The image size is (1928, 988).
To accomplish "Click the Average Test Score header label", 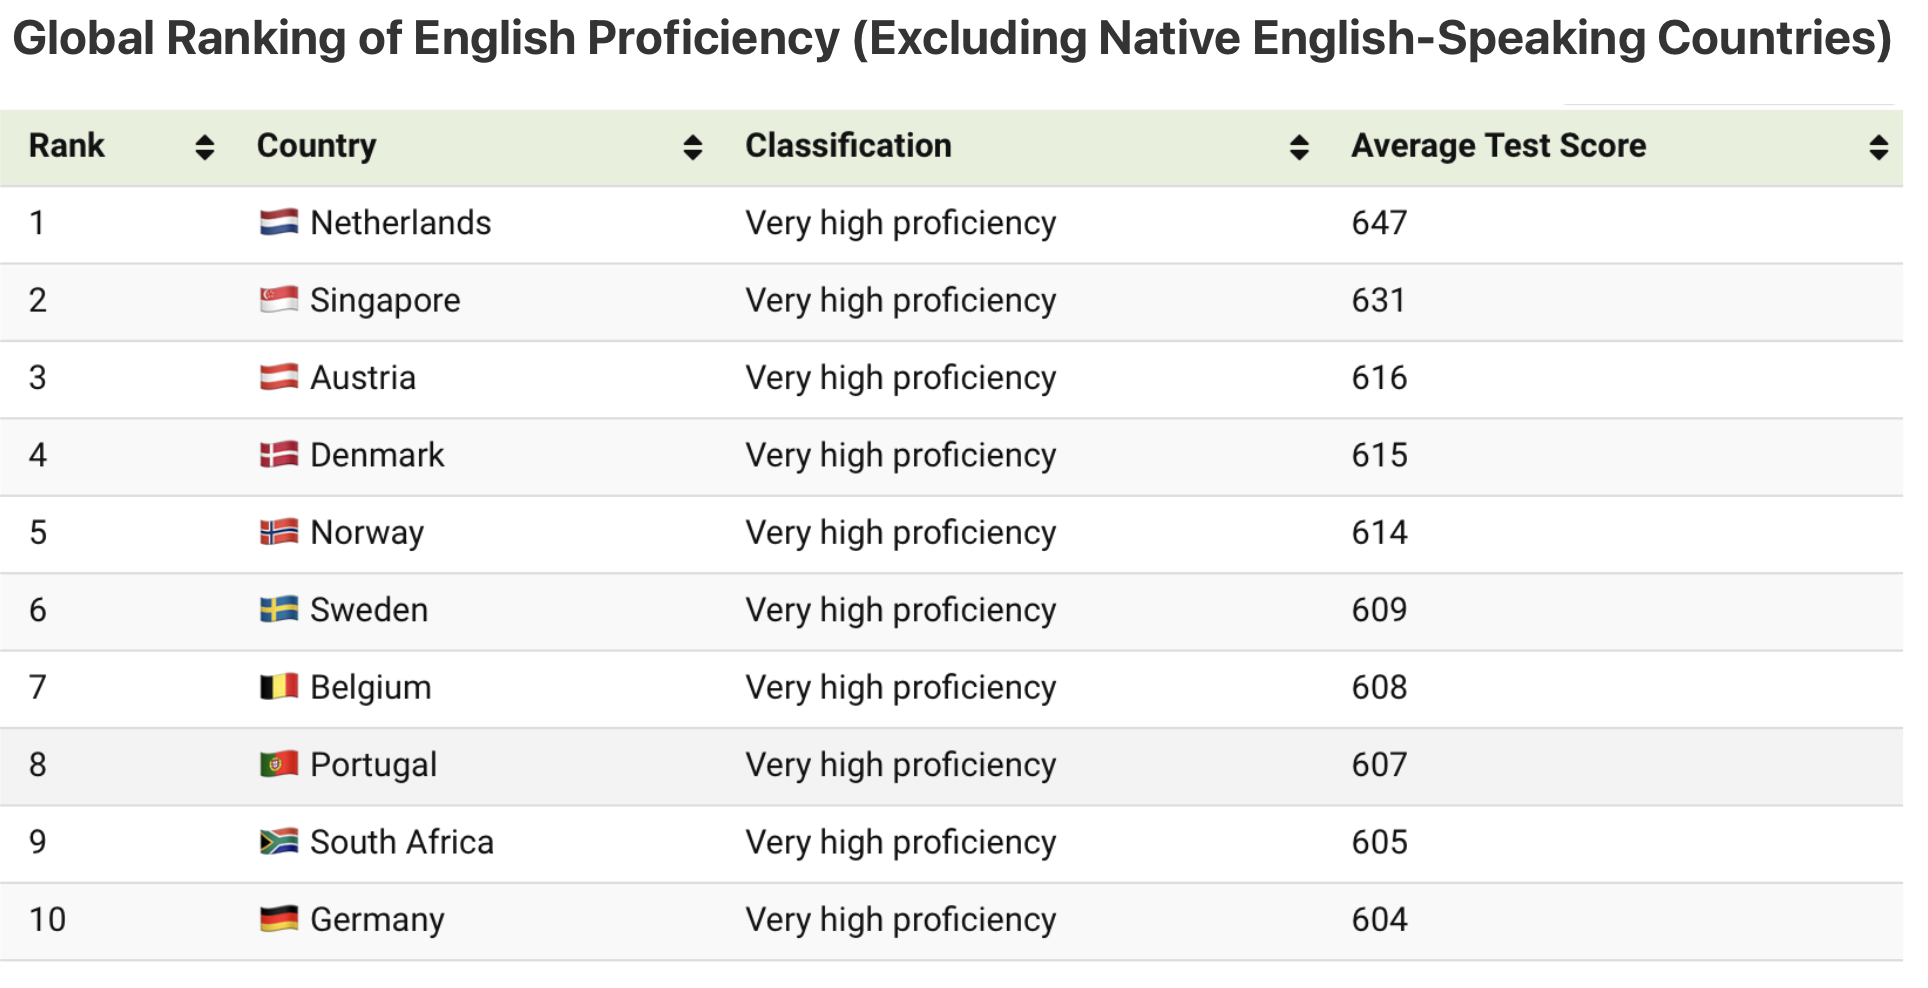I will coord(1498,146).
